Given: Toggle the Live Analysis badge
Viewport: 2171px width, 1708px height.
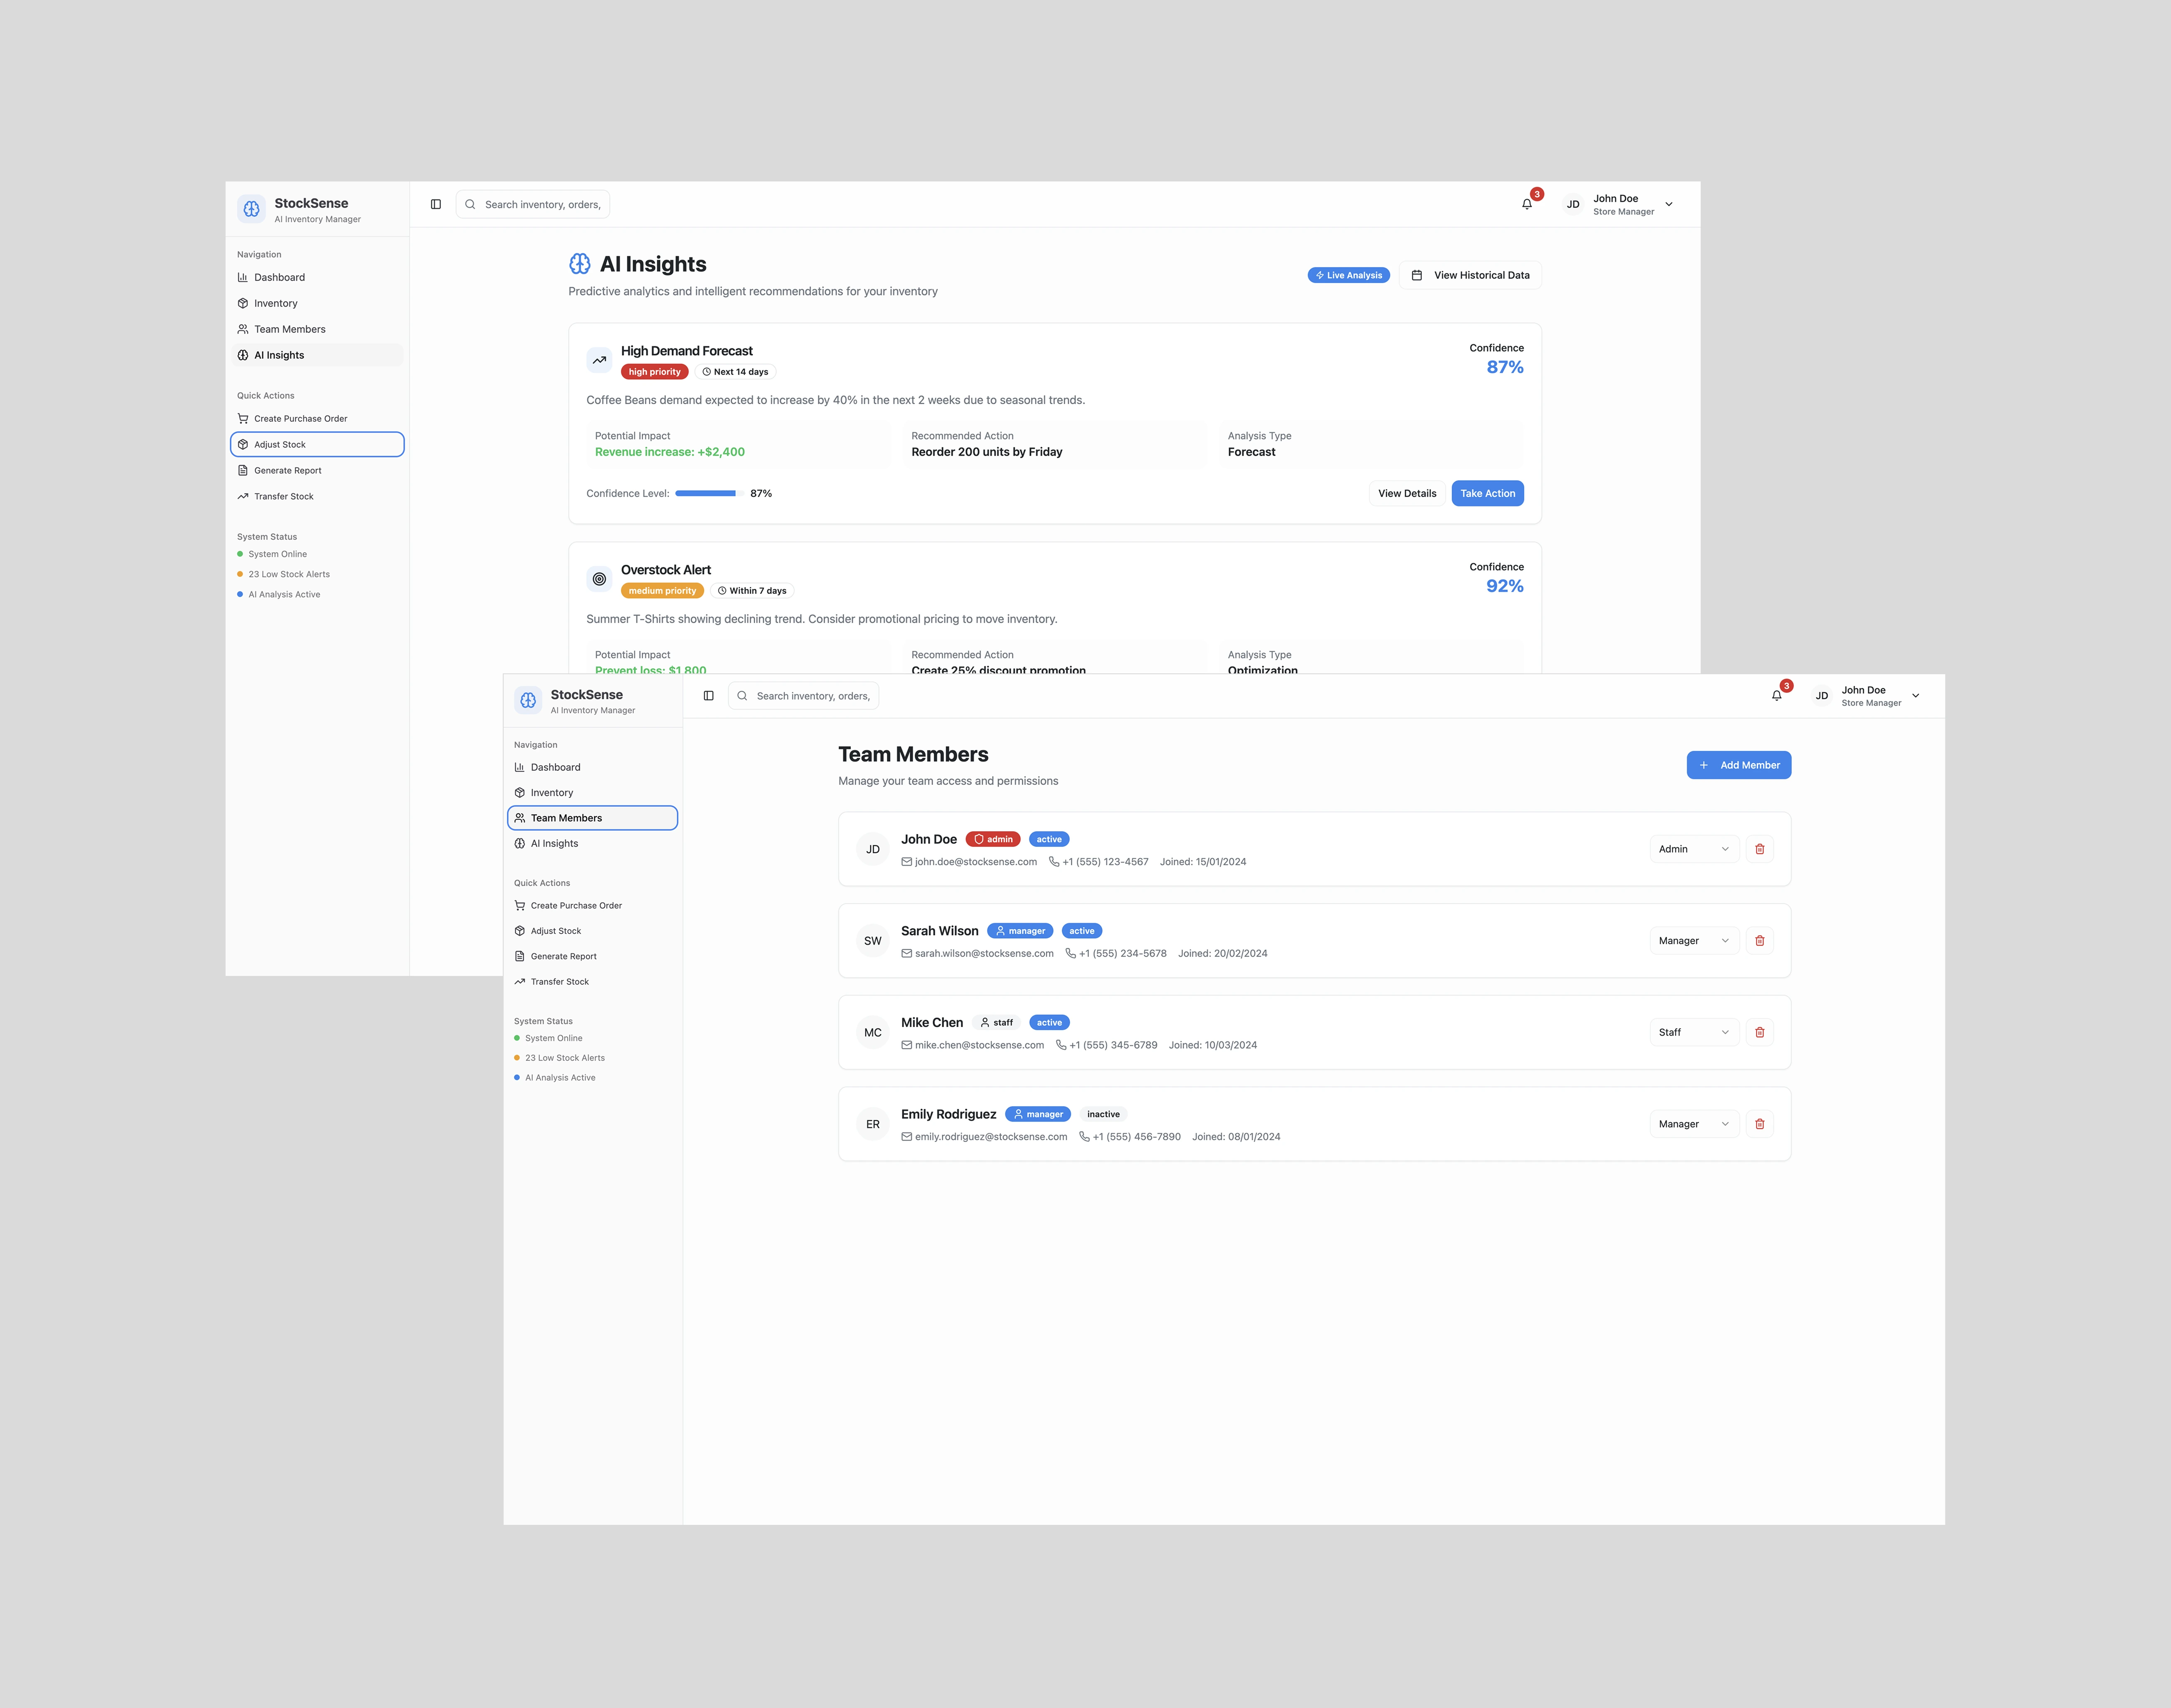Looking at the screenshot, I should coord(1348,275).
